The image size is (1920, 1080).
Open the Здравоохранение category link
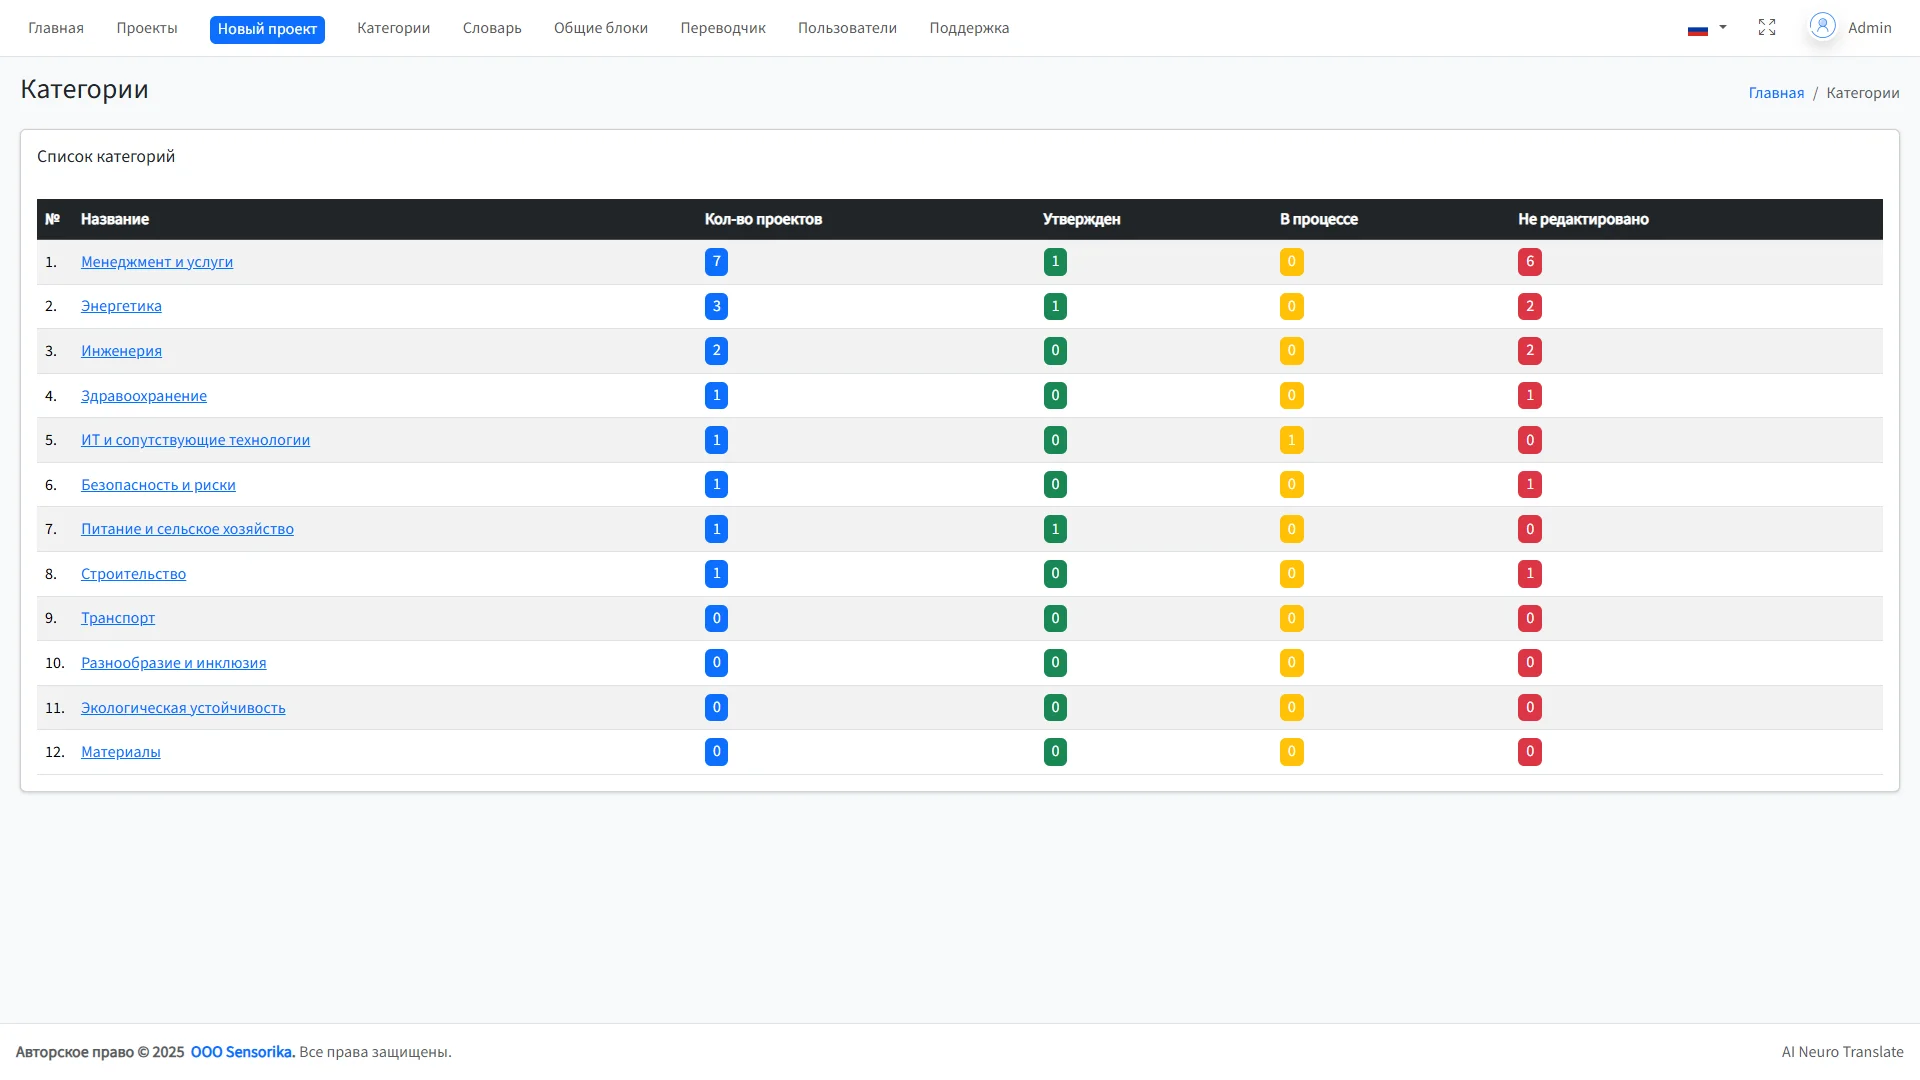coord(144,396)
